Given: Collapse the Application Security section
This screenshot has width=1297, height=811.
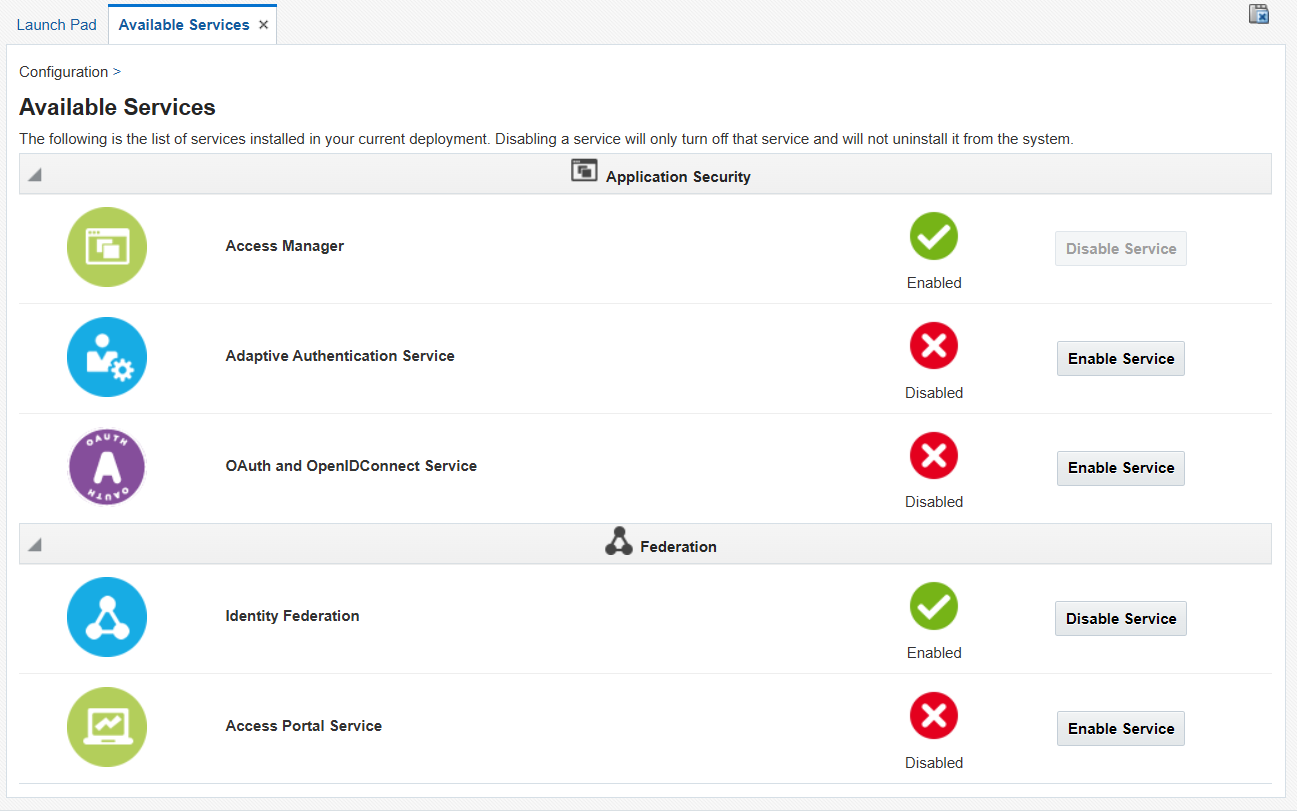Looking at the screenshot, I should pyautogui.click(x=35, y=175).
